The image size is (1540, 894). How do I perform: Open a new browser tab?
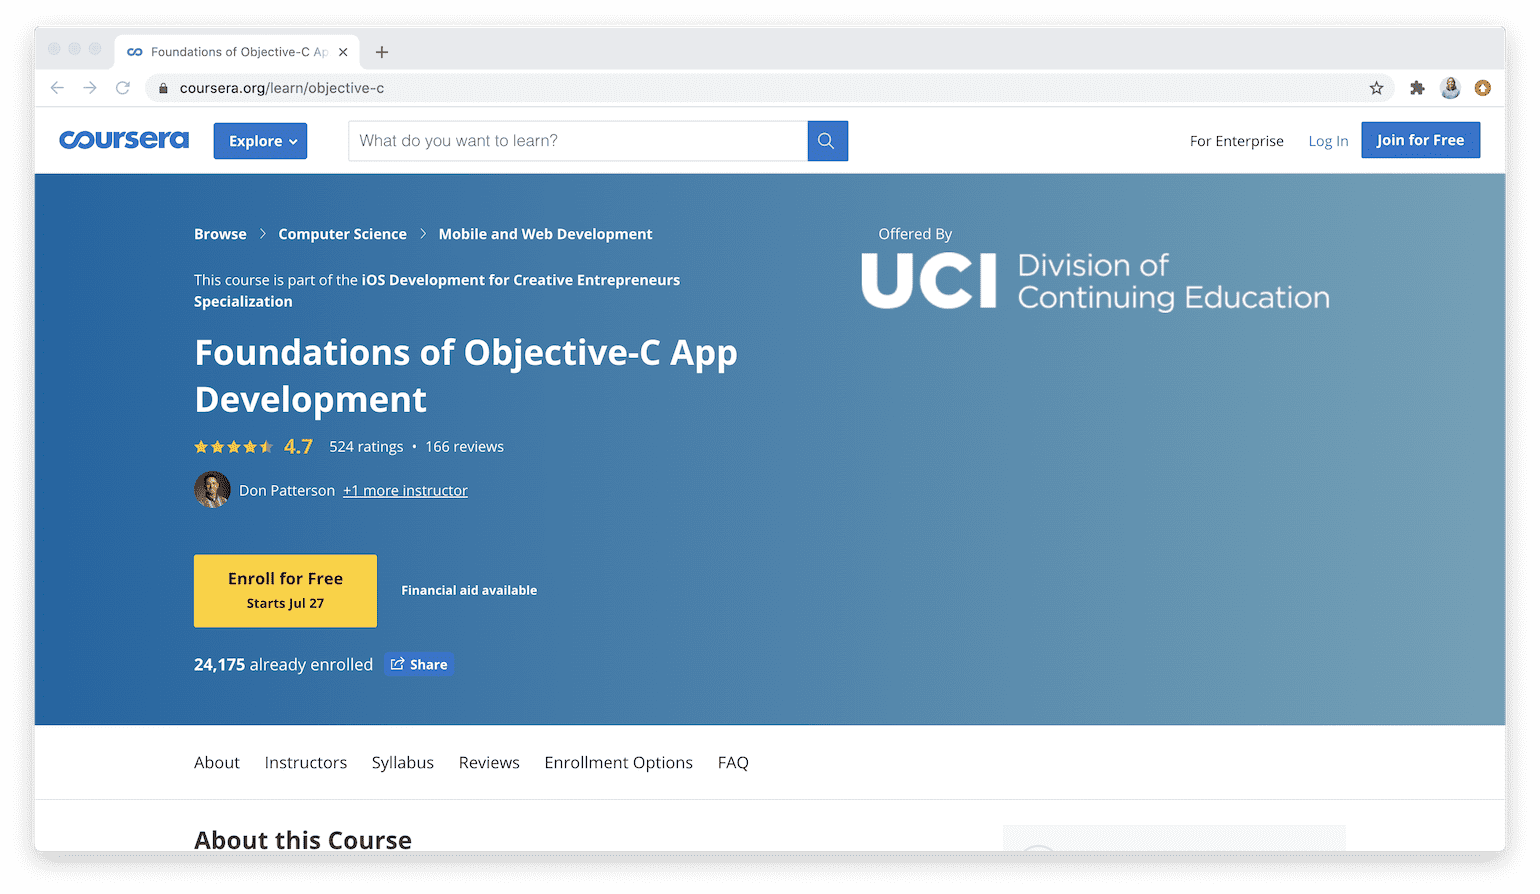tap(381, 51)
